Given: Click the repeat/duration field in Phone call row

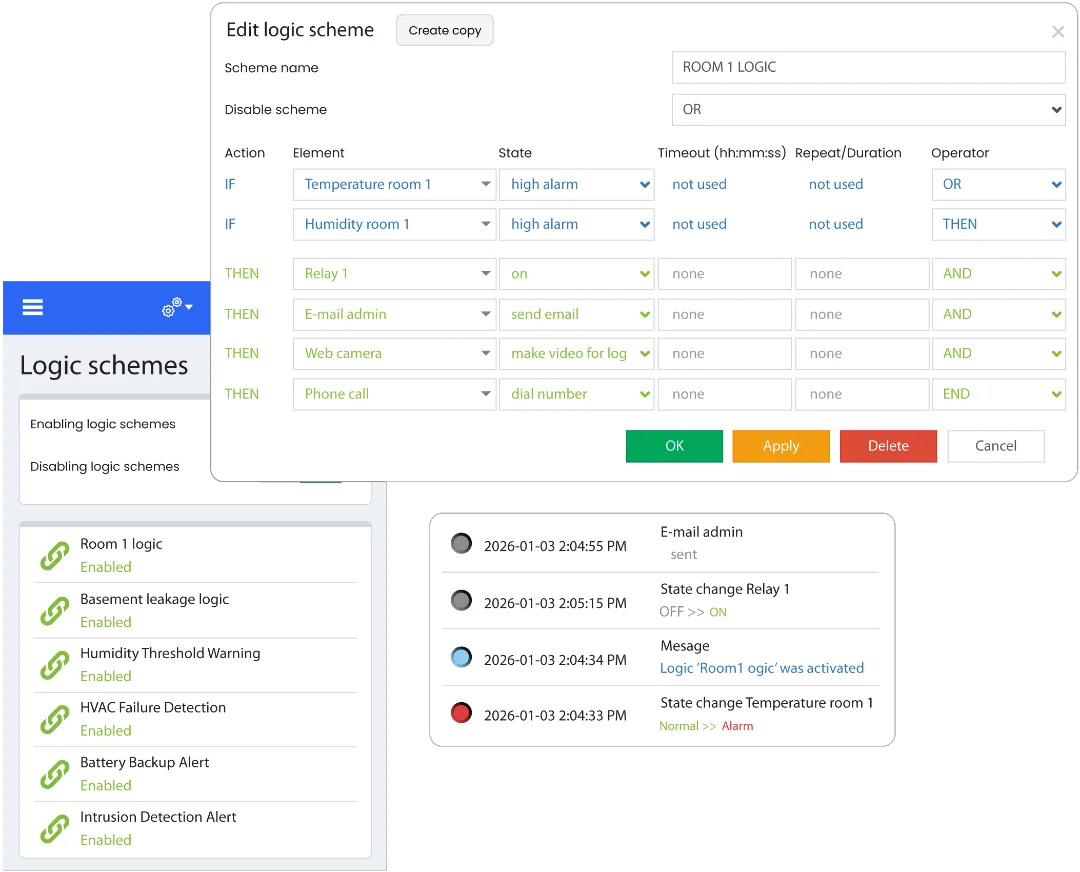Looking at the screenshot, I should click(x=862, y=395).
